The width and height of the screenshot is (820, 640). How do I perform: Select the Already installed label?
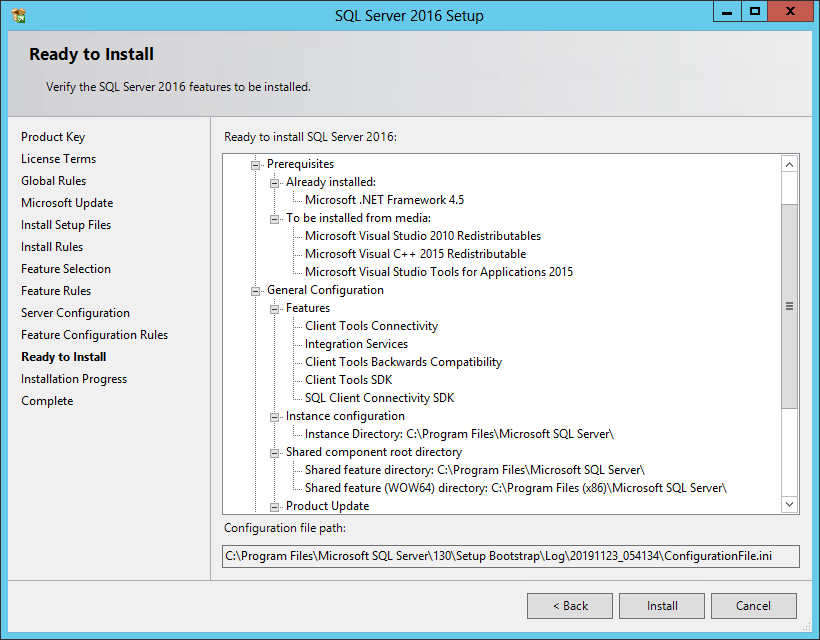[331, 182]
